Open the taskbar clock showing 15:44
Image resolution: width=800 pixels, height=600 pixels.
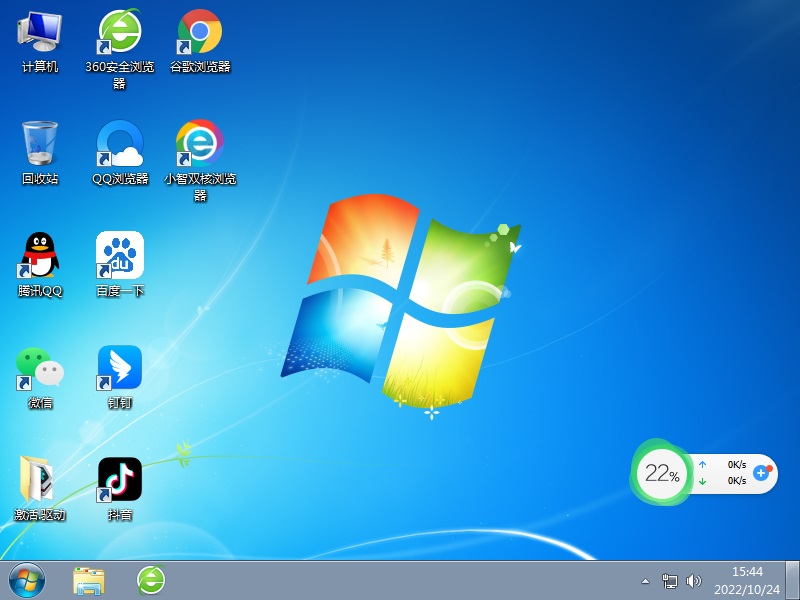click(x=747, y=581)
